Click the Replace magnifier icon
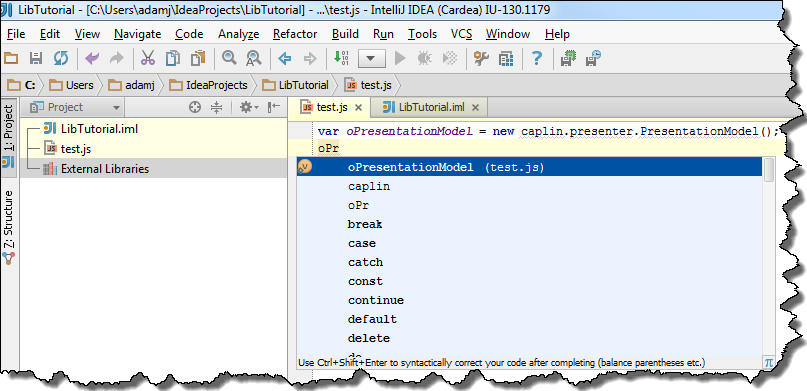Screen dimensions: 807x391 [x=254, y=58]
